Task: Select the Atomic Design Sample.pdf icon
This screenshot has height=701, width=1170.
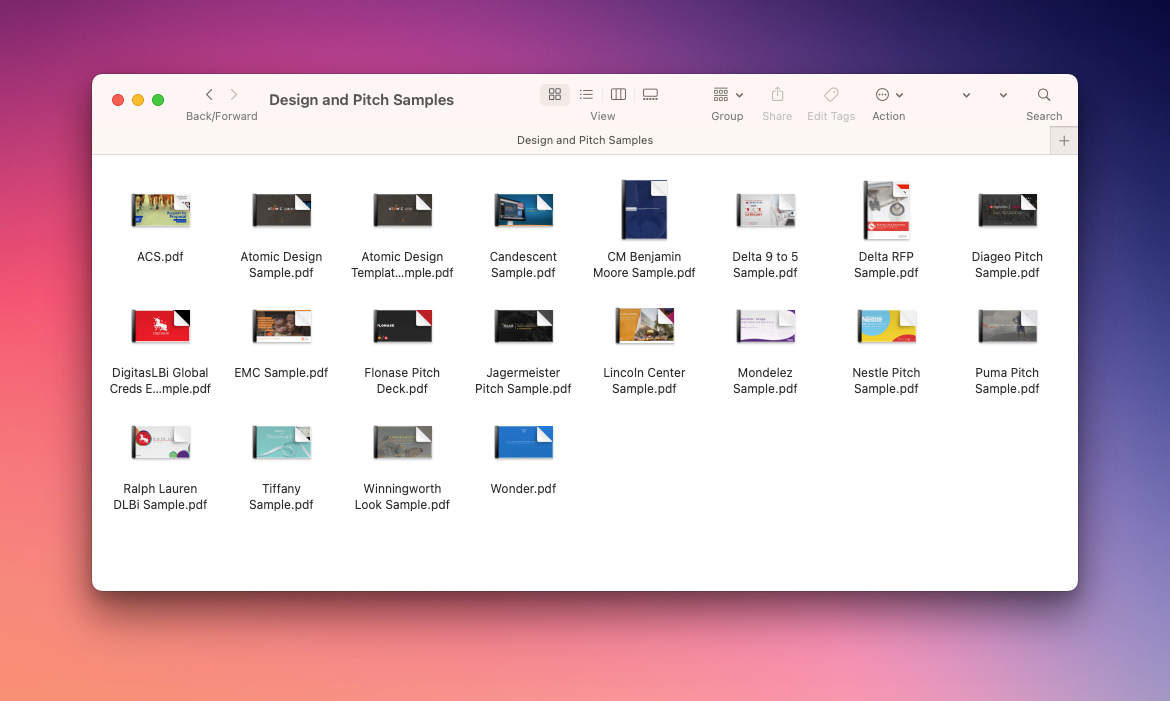Action: pos(281,211)
